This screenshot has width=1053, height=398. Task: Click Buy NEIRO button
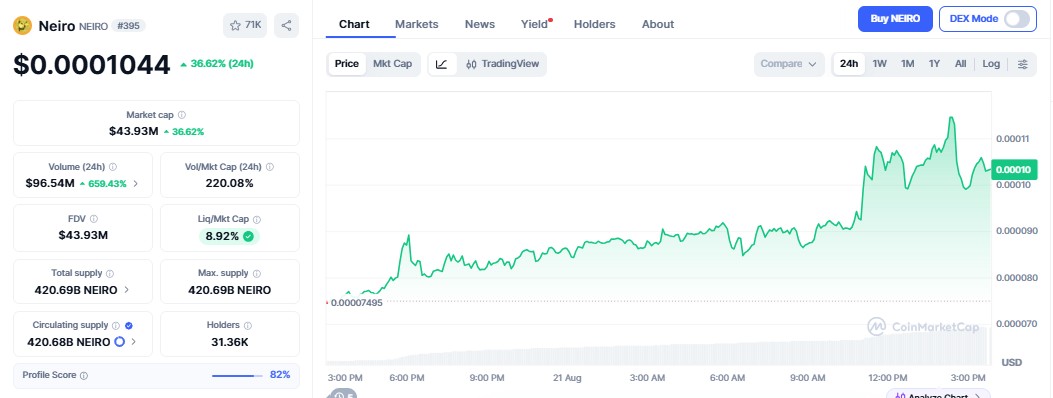click(x=895, y=19)
